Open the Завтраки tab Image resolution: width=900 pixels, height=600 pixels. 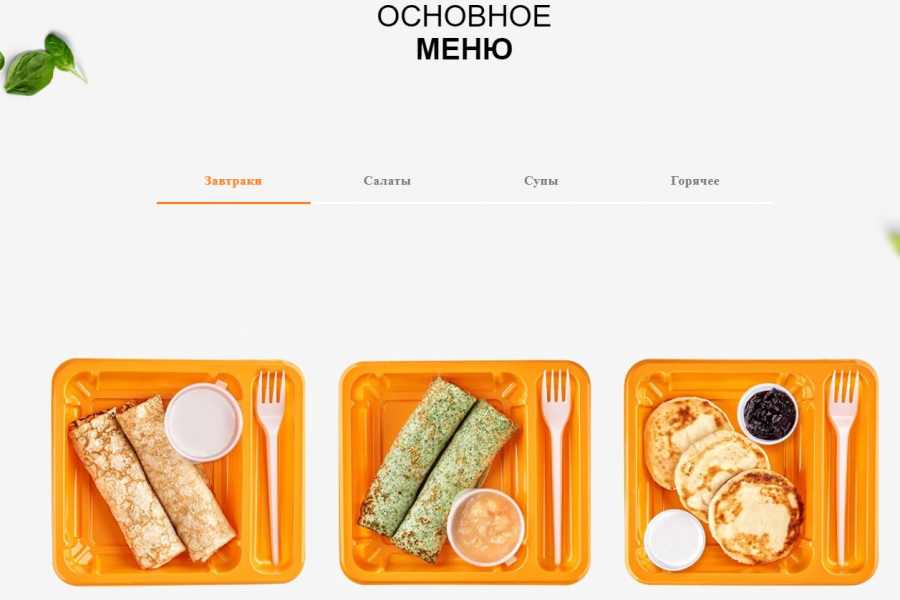tap(233, 181)
